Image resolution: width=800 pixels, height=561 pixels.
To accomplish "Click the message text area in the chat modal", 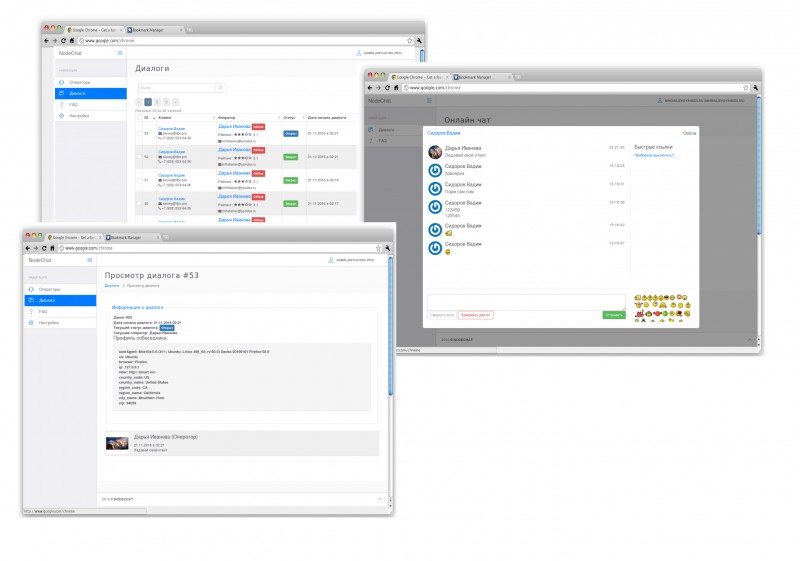I will point(526,302).
